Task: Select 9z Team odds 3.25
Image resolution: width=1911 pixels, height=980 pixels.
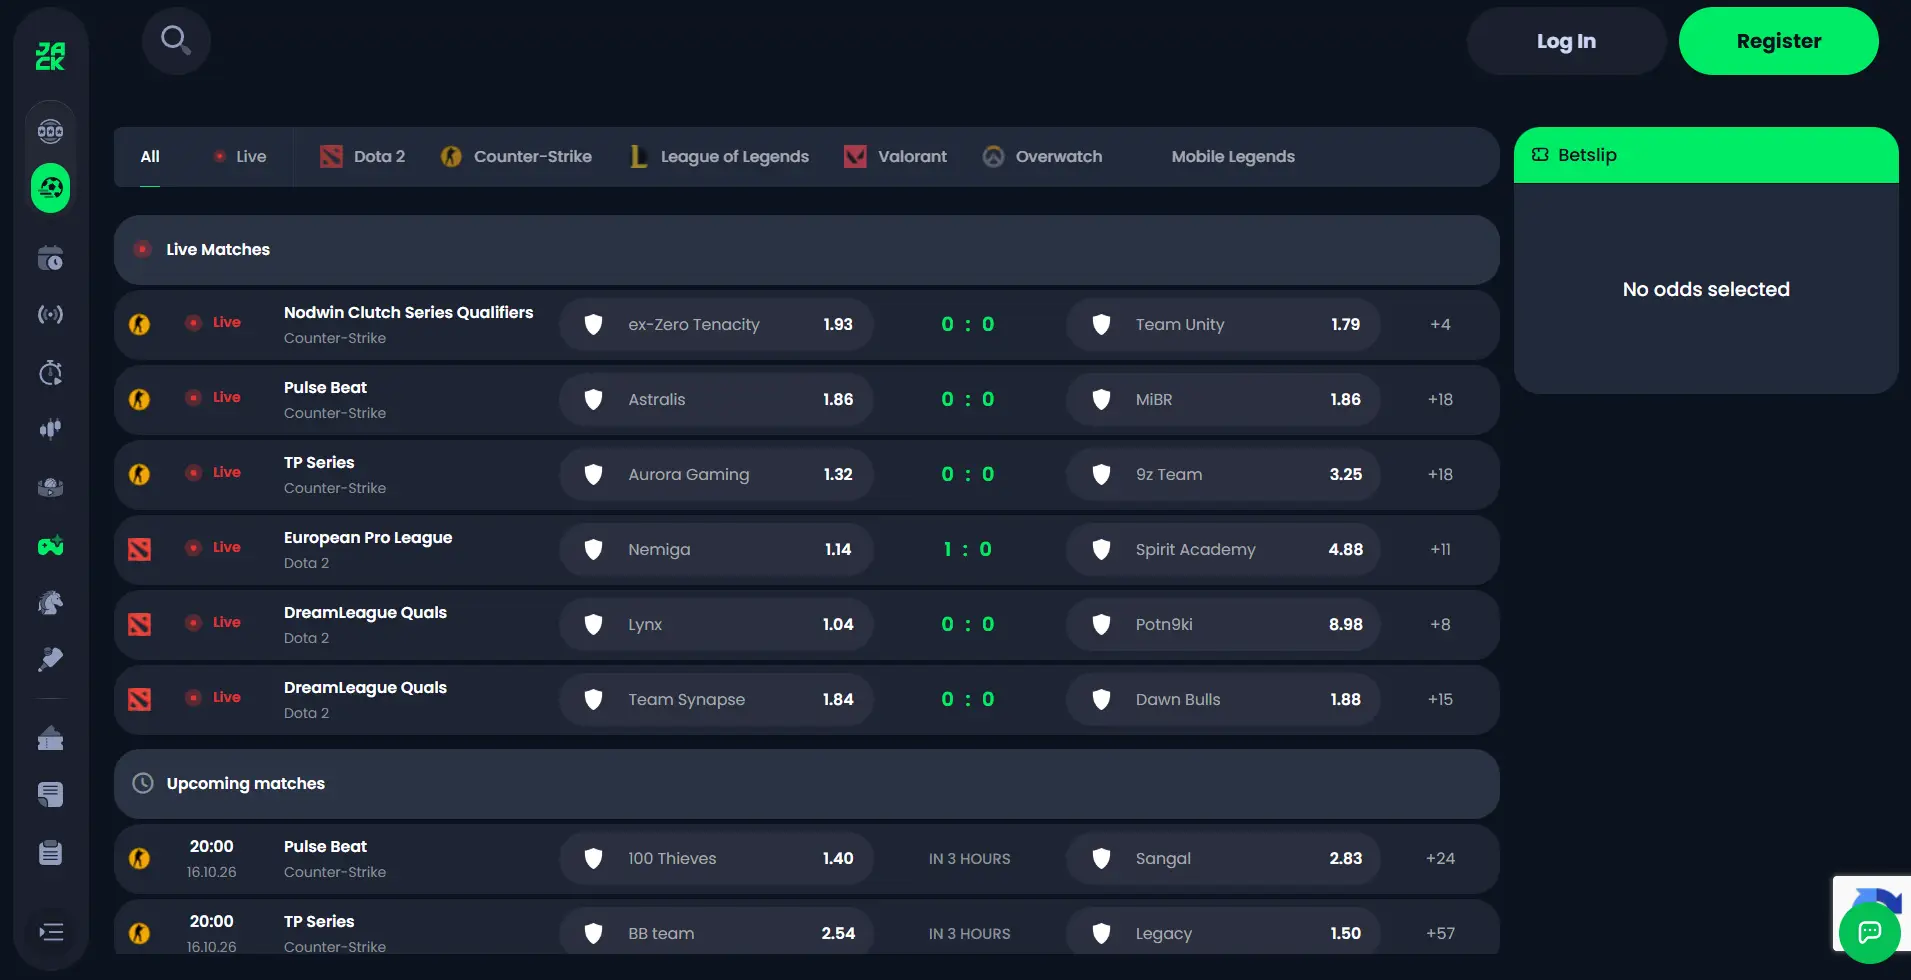Action: 1223,474
